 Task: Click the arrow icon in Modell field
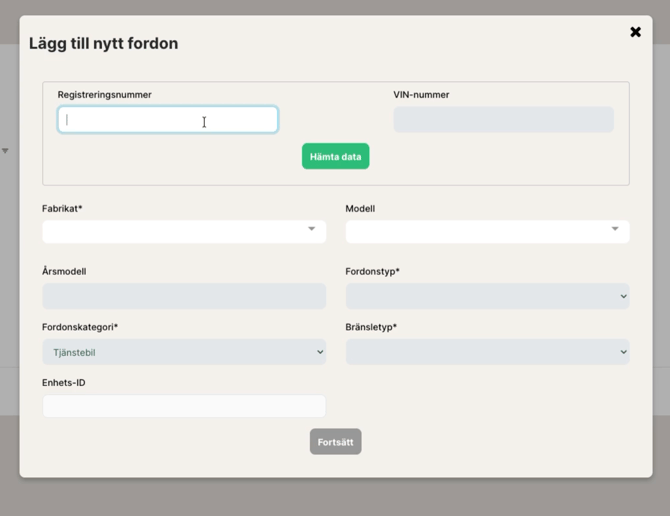615,229
